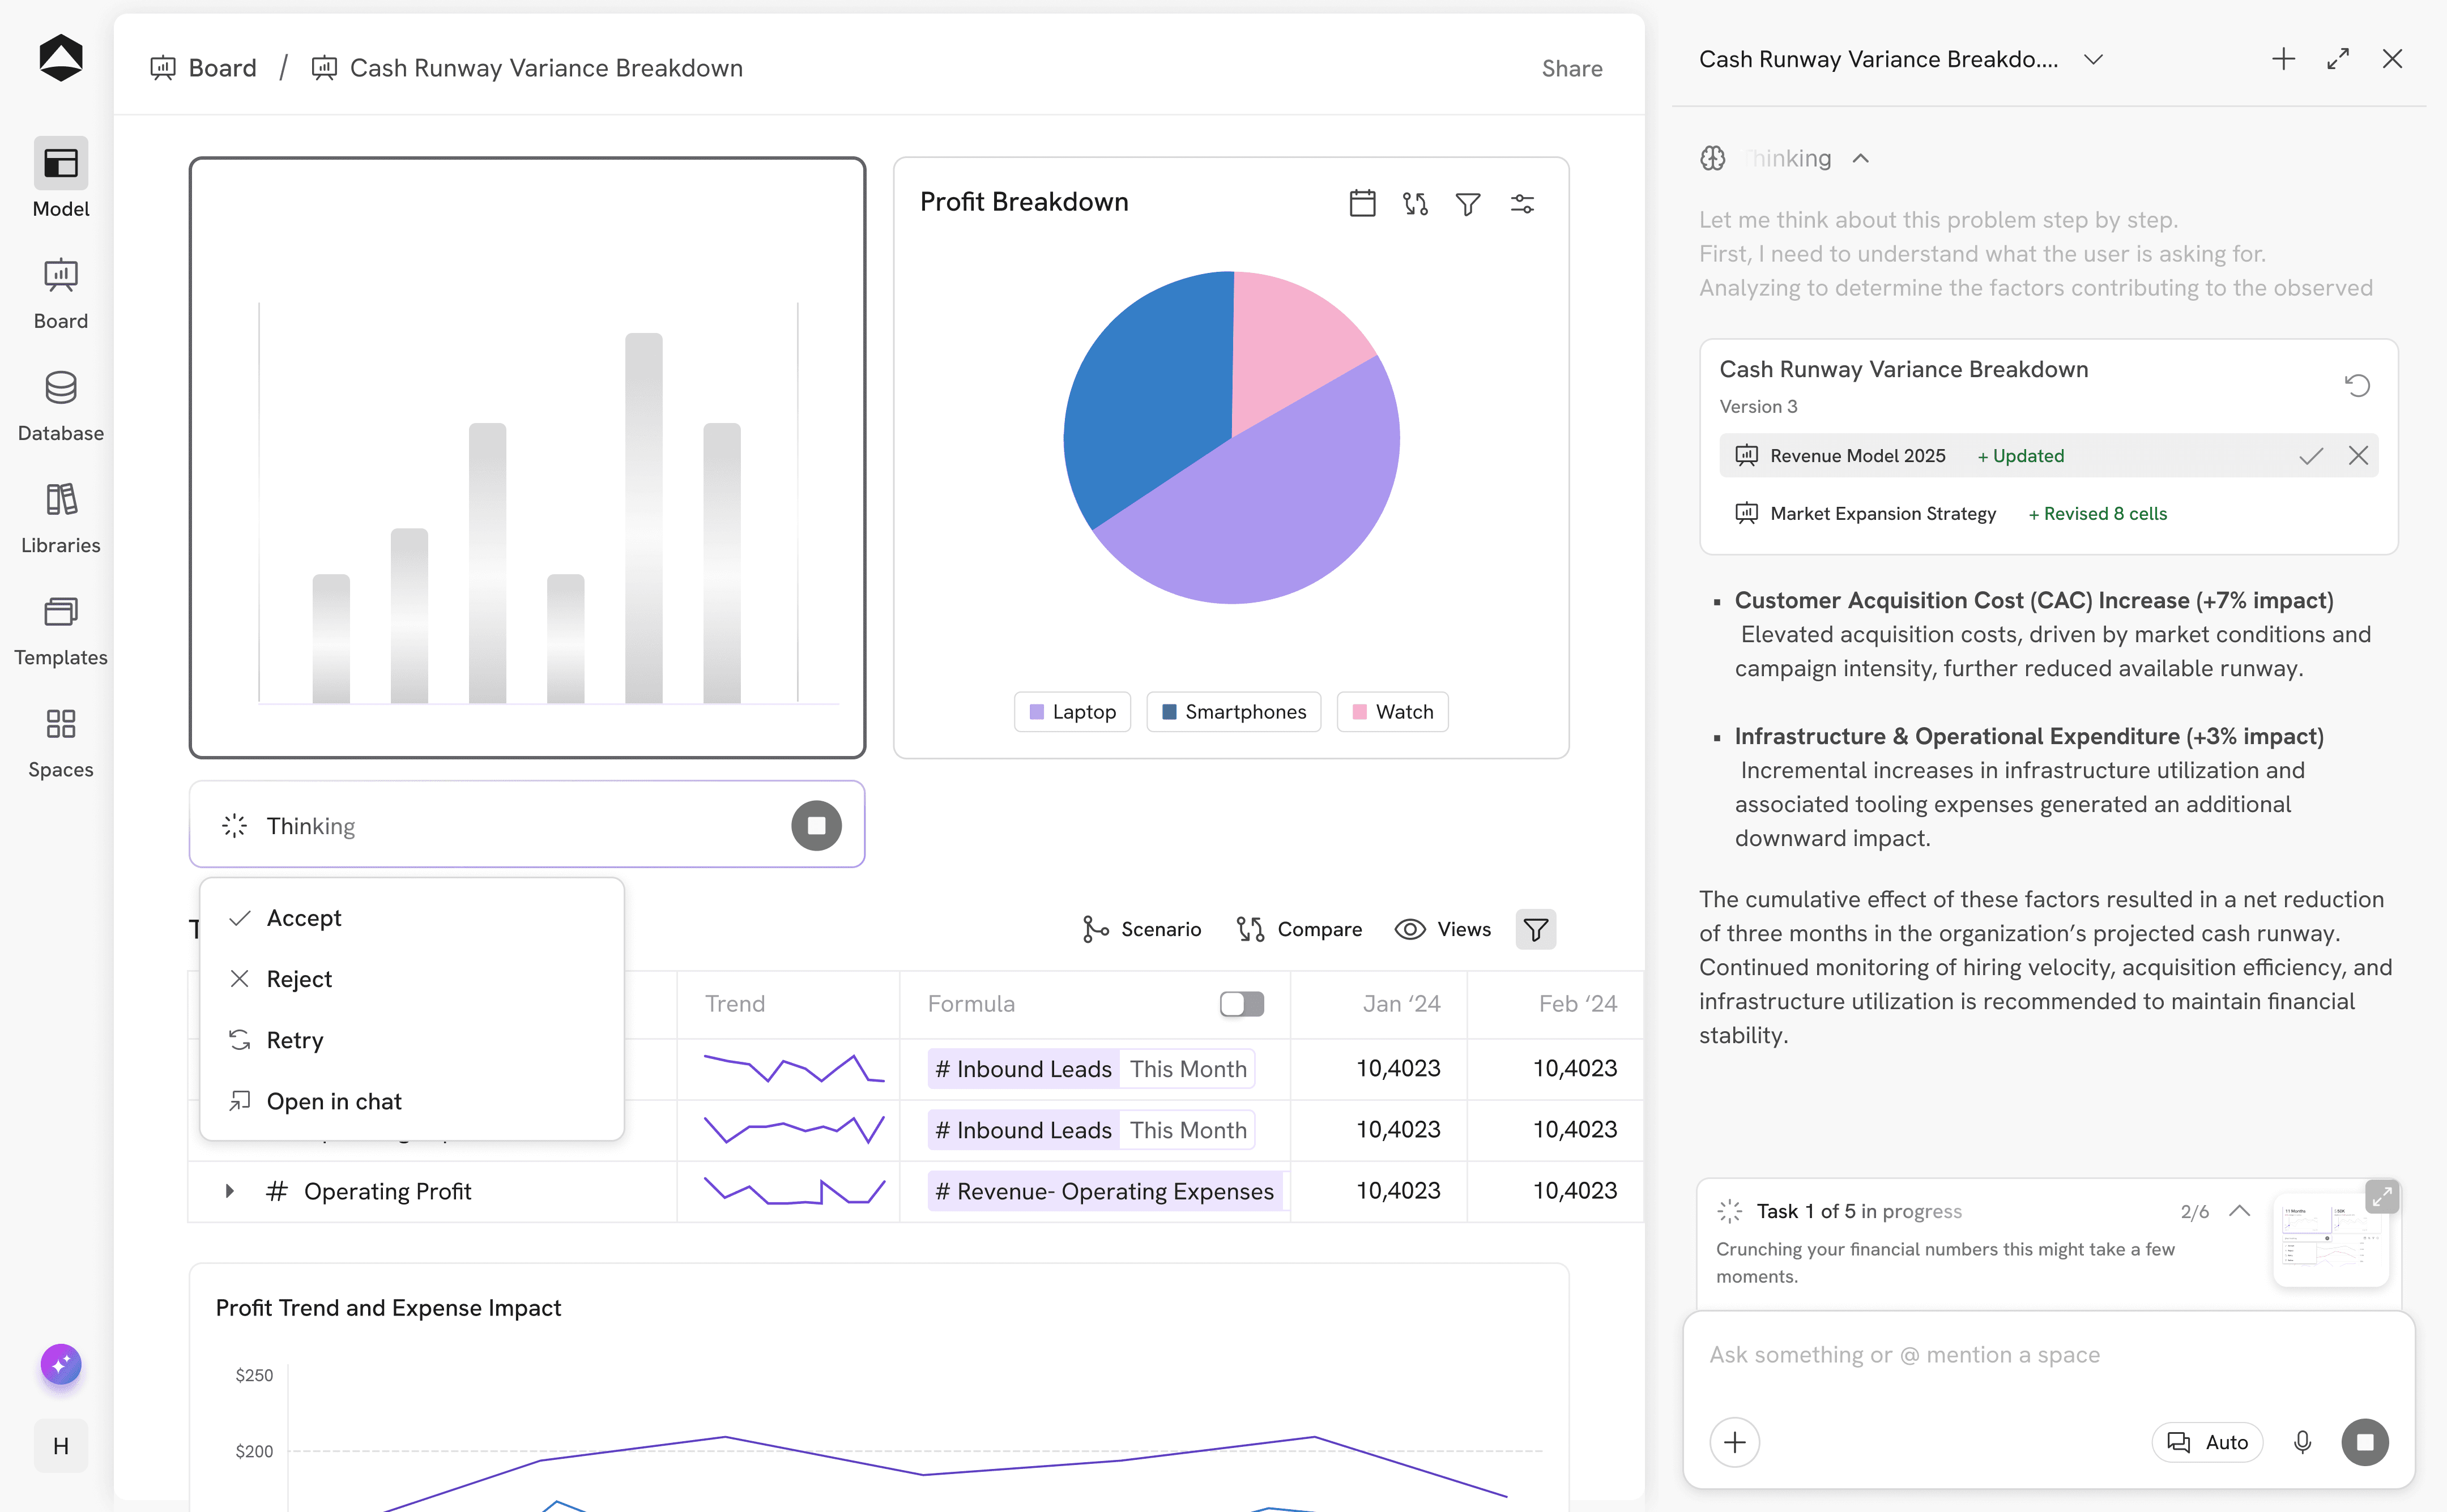Viewport: 2447px width, 1512px height.
Task: Toggle the Views eye option
Action: coord(1442,929)
